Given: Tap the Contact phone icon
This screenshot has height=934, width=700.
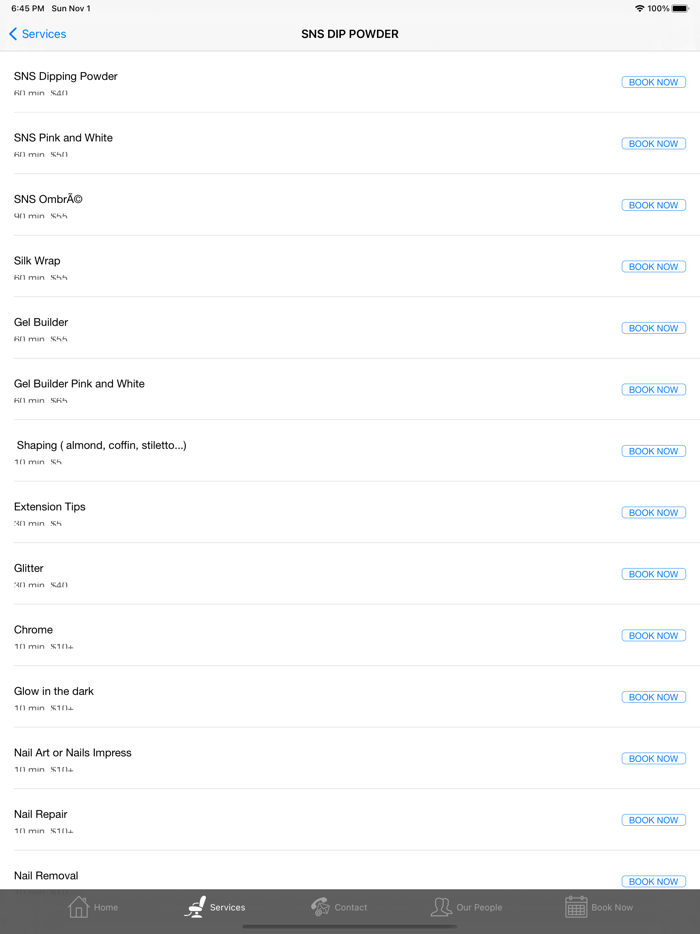Looking at the screenshot, I should tap(320, 907).
